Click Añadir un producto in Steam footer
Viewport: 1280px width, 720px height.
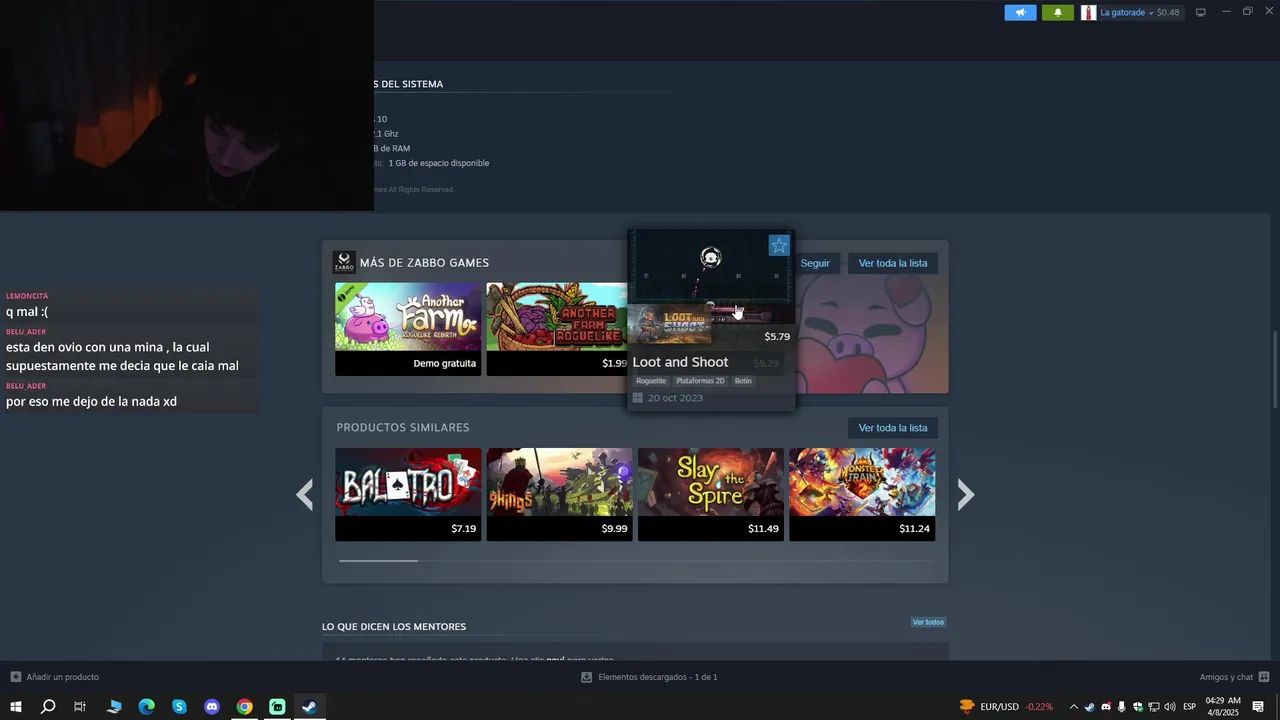55,677
